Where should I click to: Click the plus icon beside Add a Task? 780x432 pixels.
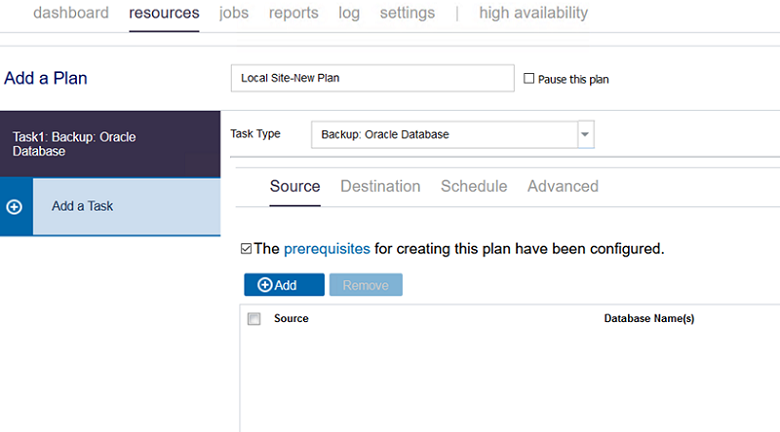[x=15, y=207]
